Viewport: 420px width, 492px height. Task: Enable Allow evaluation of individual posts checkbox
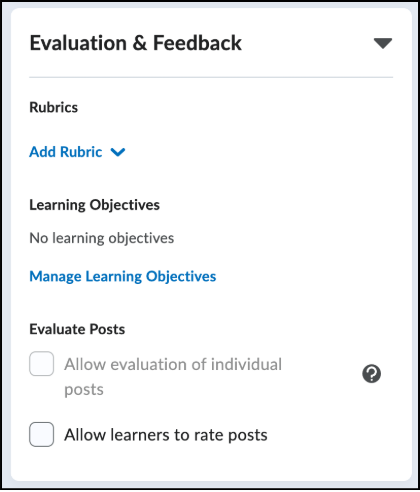click(x=42, y=364)
